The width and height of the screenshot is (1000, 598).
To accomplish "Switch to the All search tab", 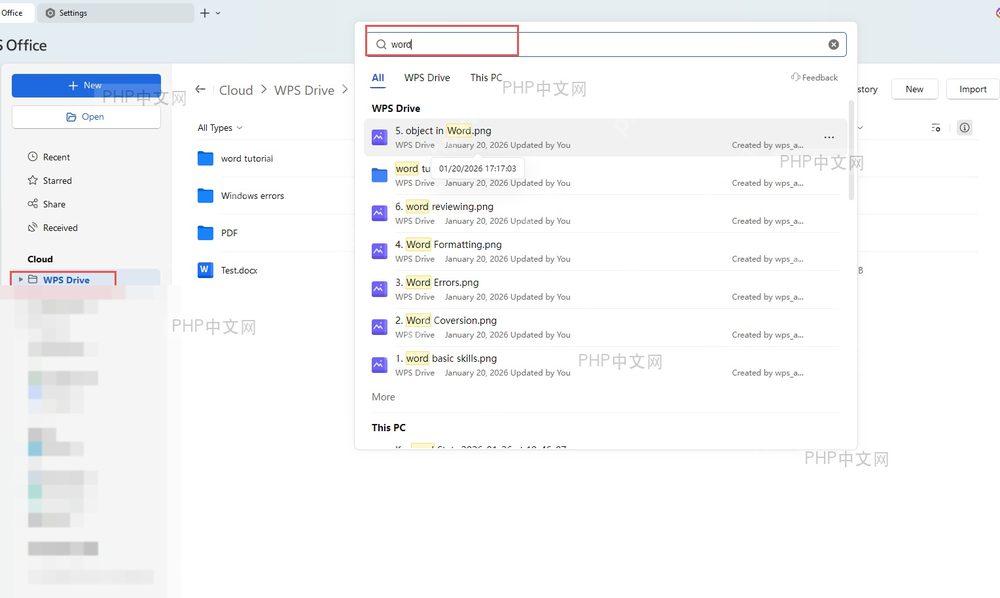I will pyautogui.click(x=378, y=78).
